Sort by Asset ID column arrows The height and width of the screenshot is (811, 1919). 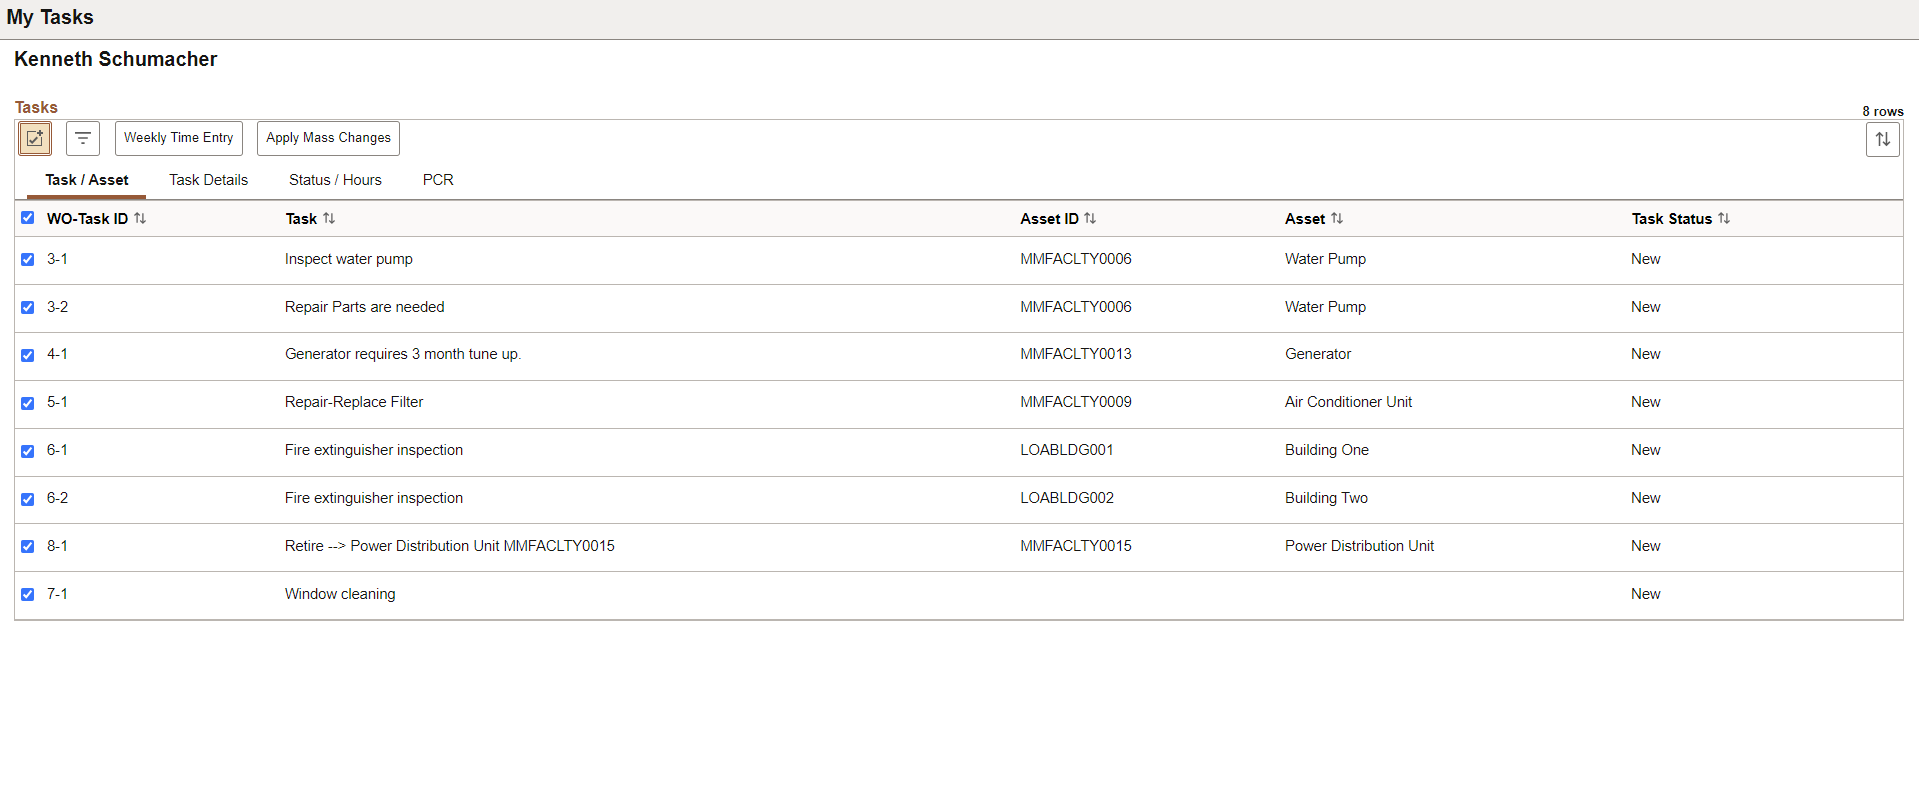click(1090, 218)
